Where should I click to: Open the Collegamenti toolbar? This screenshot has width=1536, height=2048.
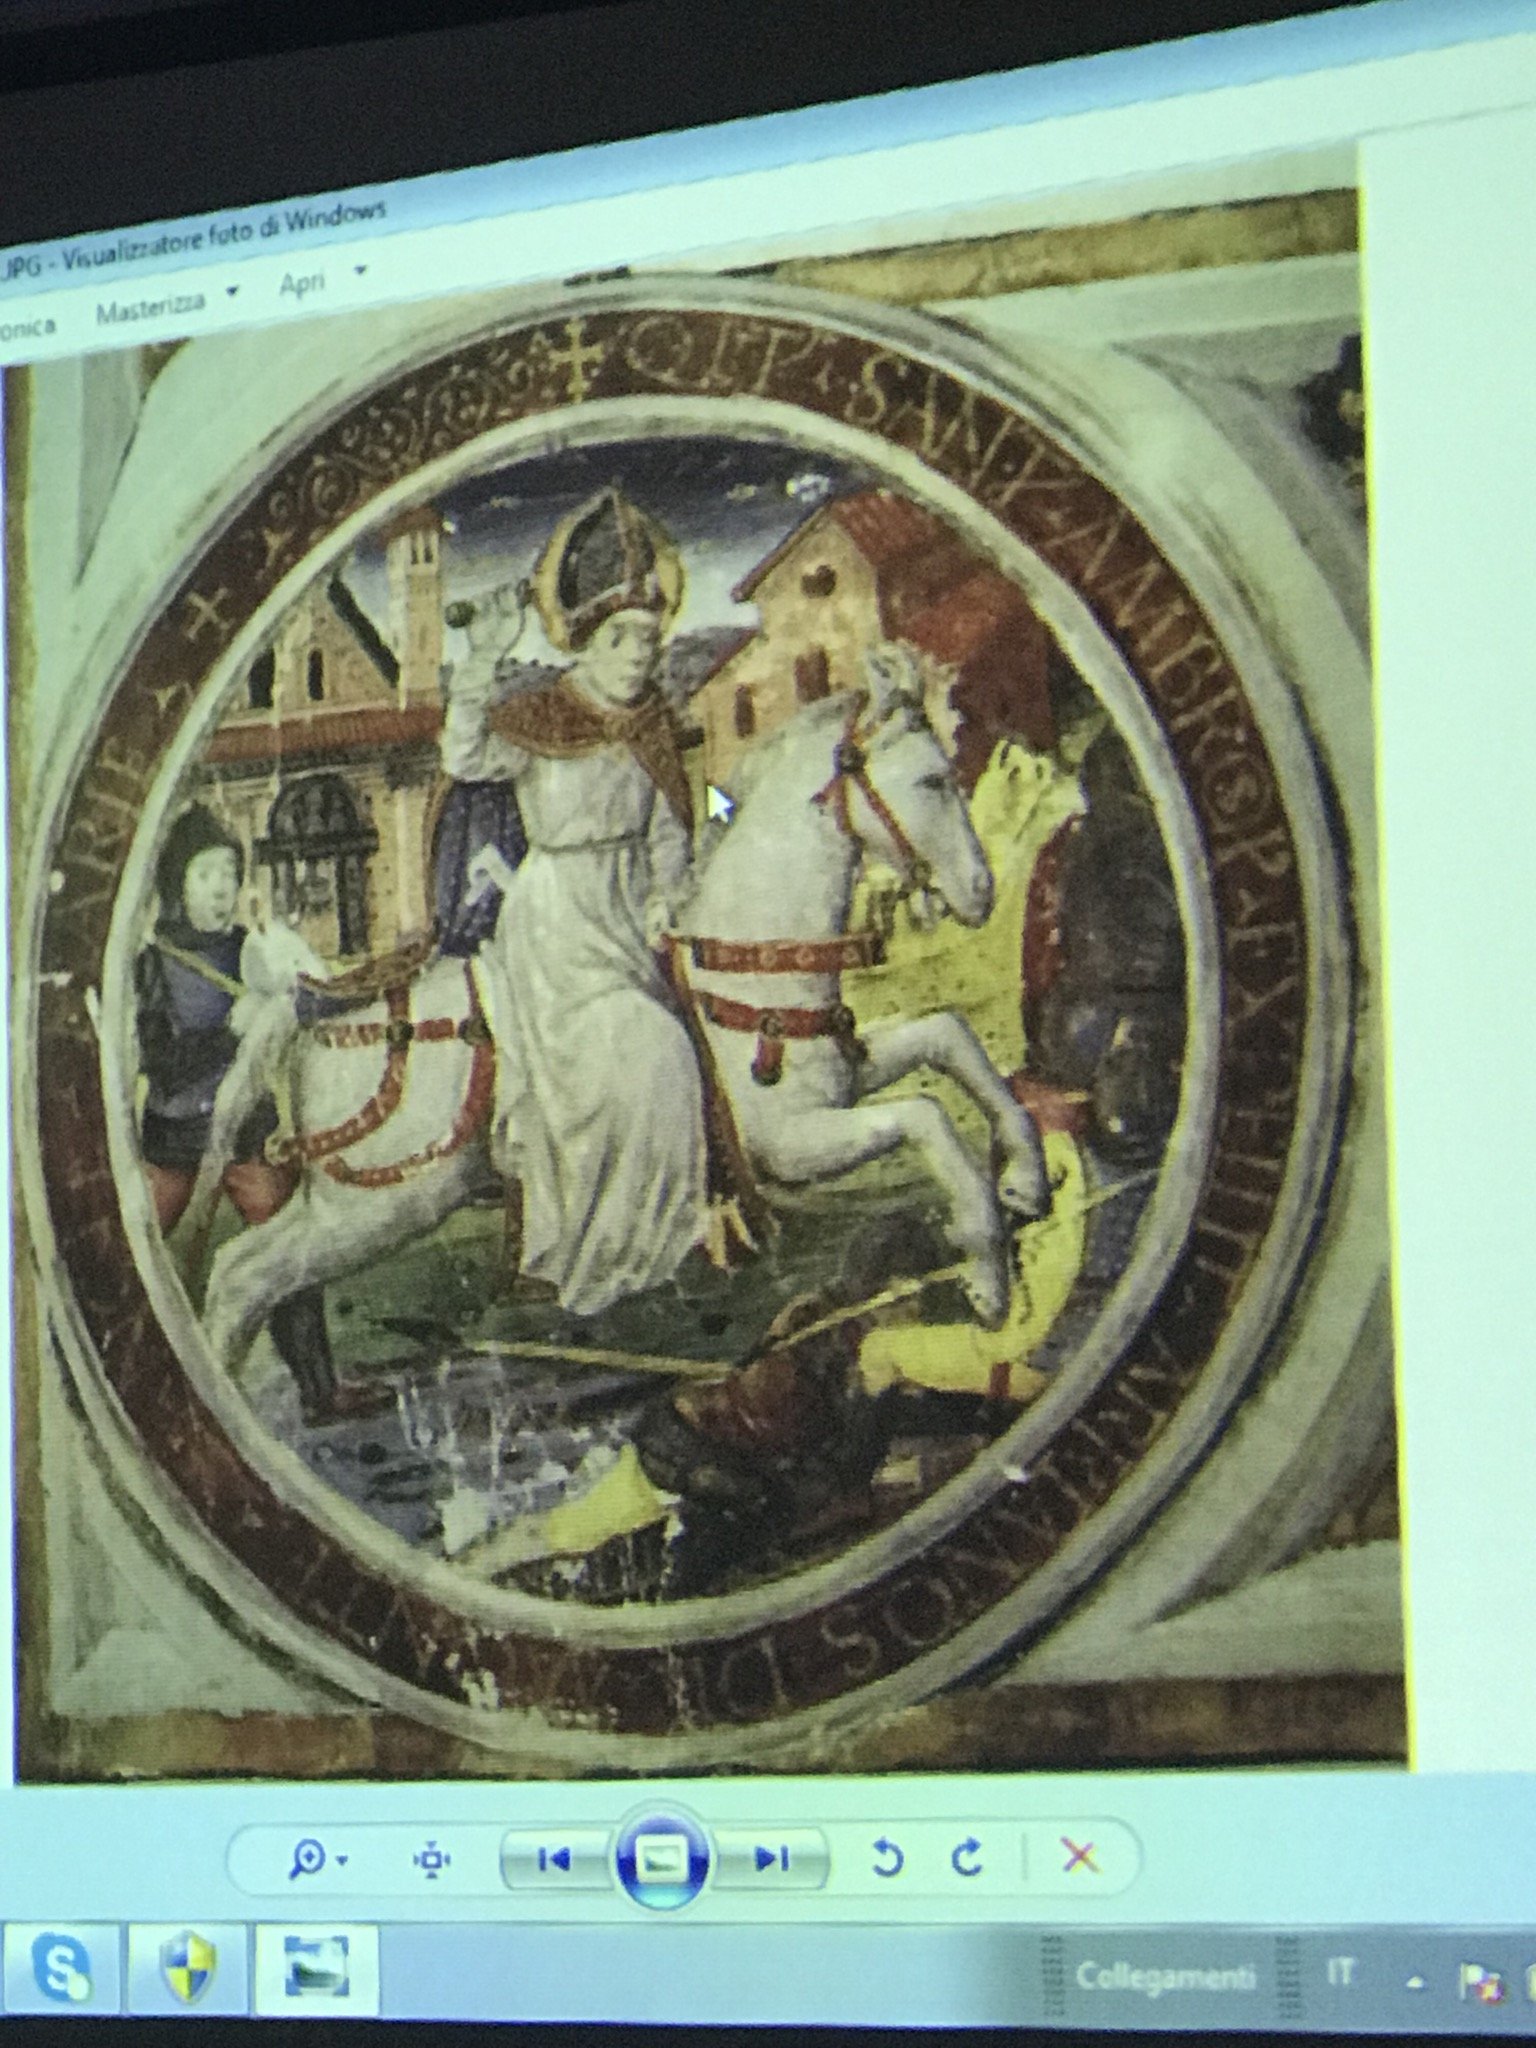click(x=1164, y=1976)
